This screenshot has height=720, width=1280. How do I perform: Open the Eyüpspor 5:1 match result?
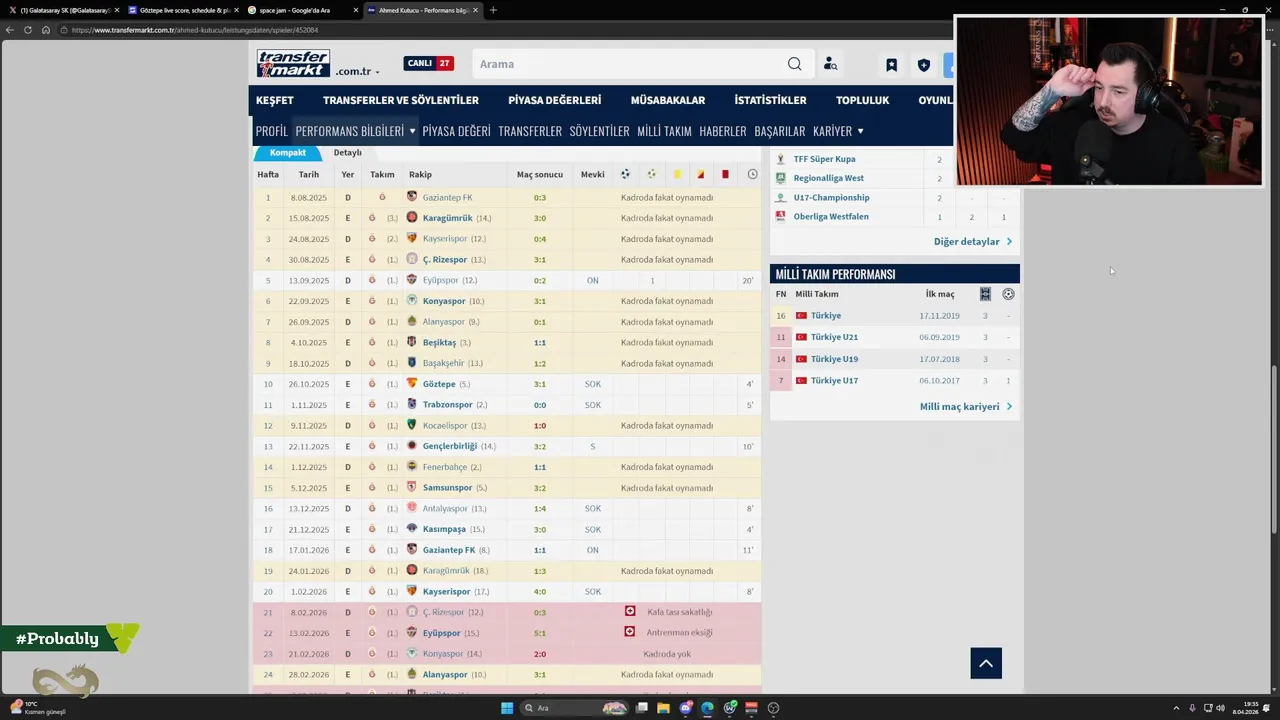click(x=540, y=633)
